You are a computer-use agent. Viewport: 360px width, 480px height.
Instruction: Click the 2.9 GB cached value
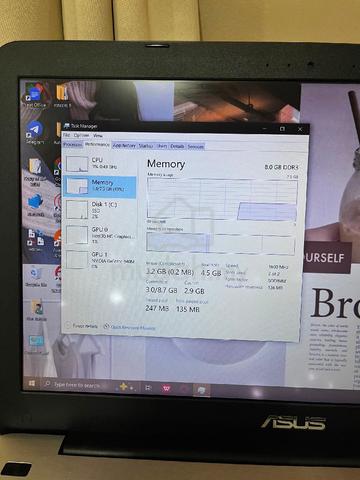tap(194, 291)
